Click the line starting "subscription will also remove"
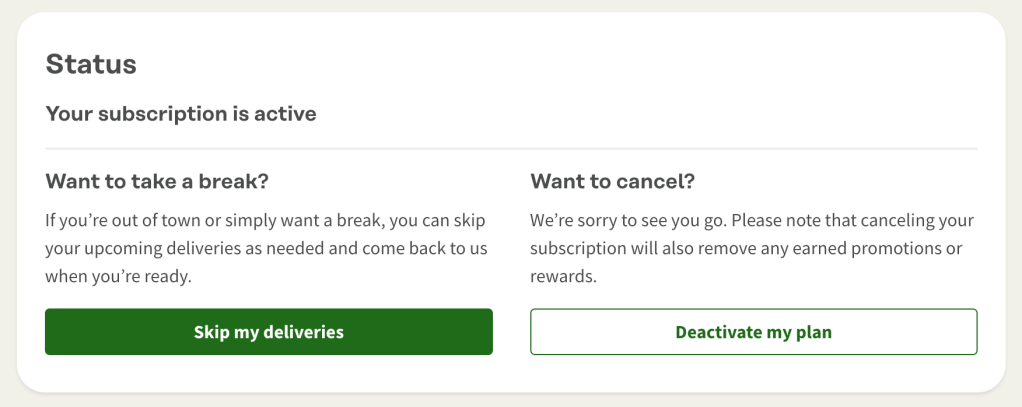 tap(746, 248)
